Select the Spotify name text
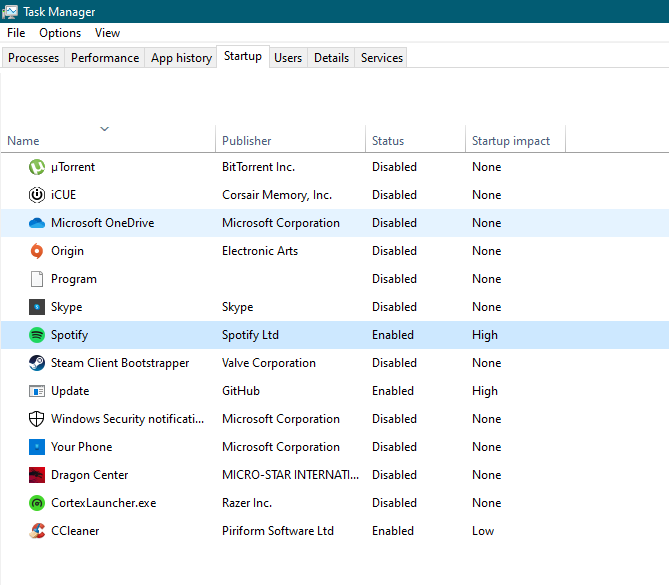 coord(70,335)
